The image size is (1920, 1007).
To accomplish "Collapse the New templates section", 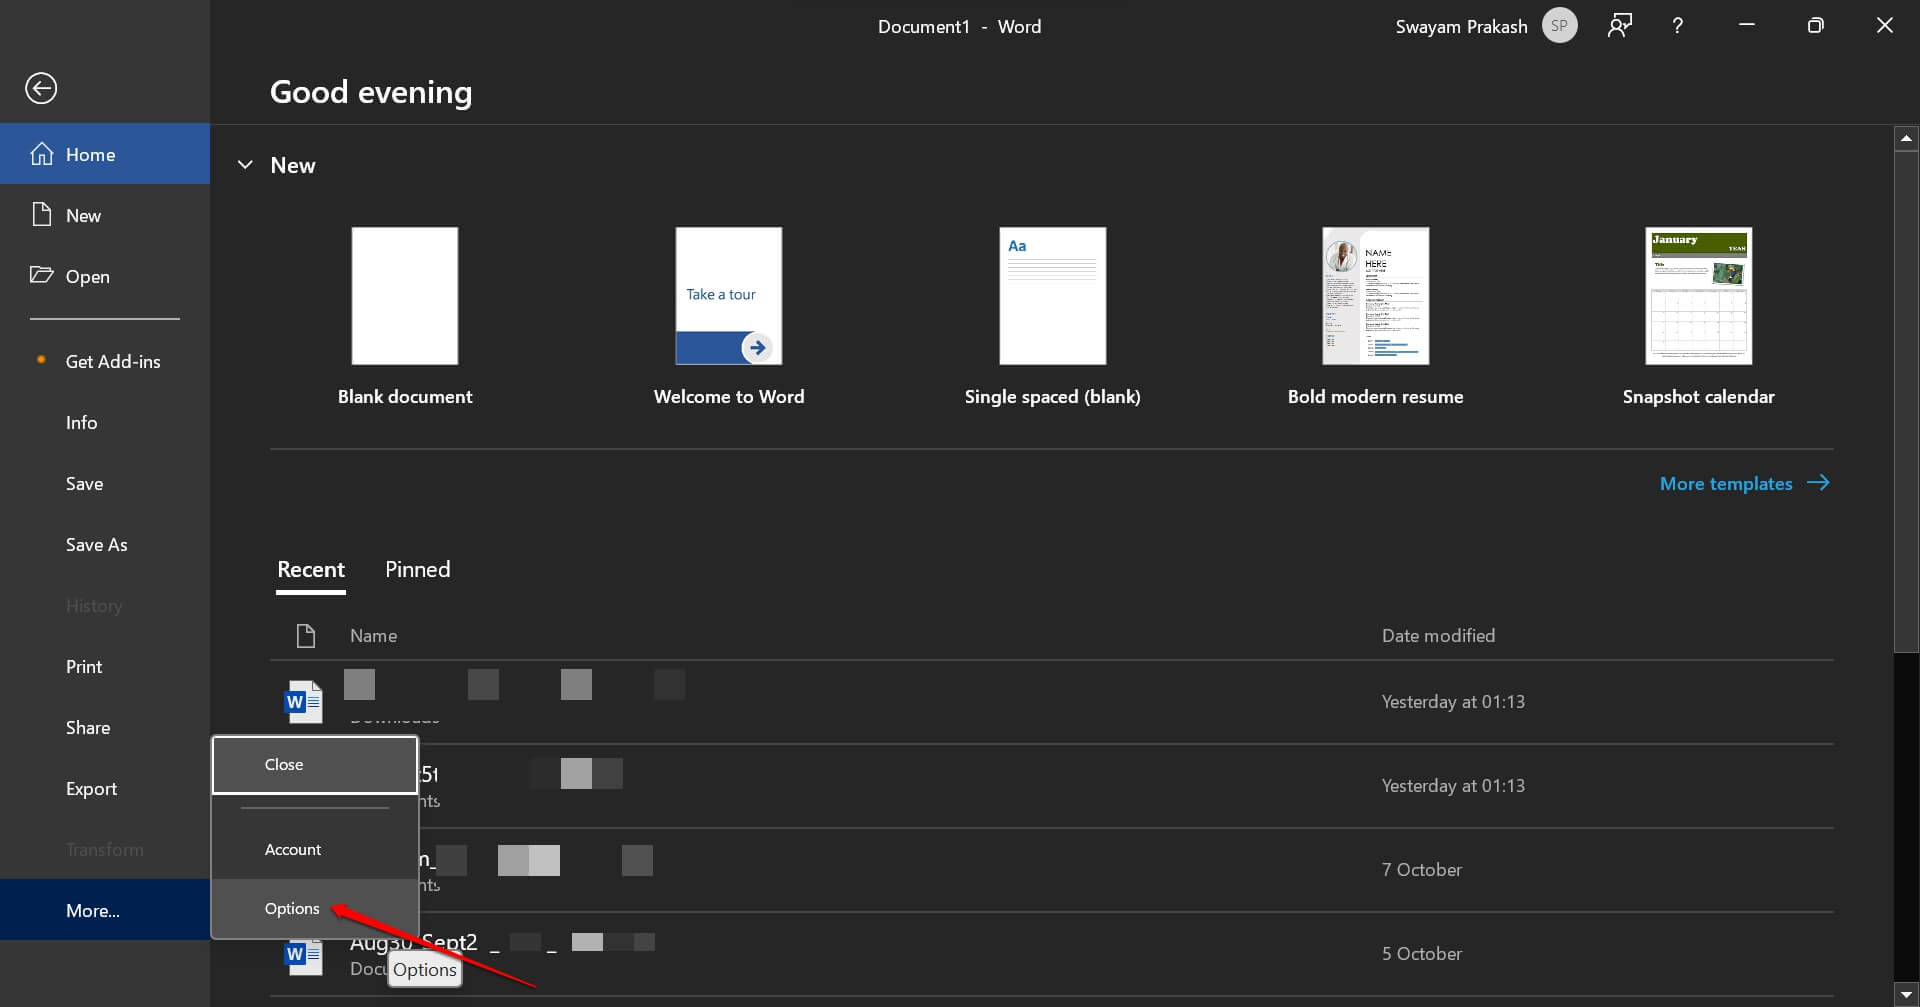I will pyautogui.click(x=245, y=165).
